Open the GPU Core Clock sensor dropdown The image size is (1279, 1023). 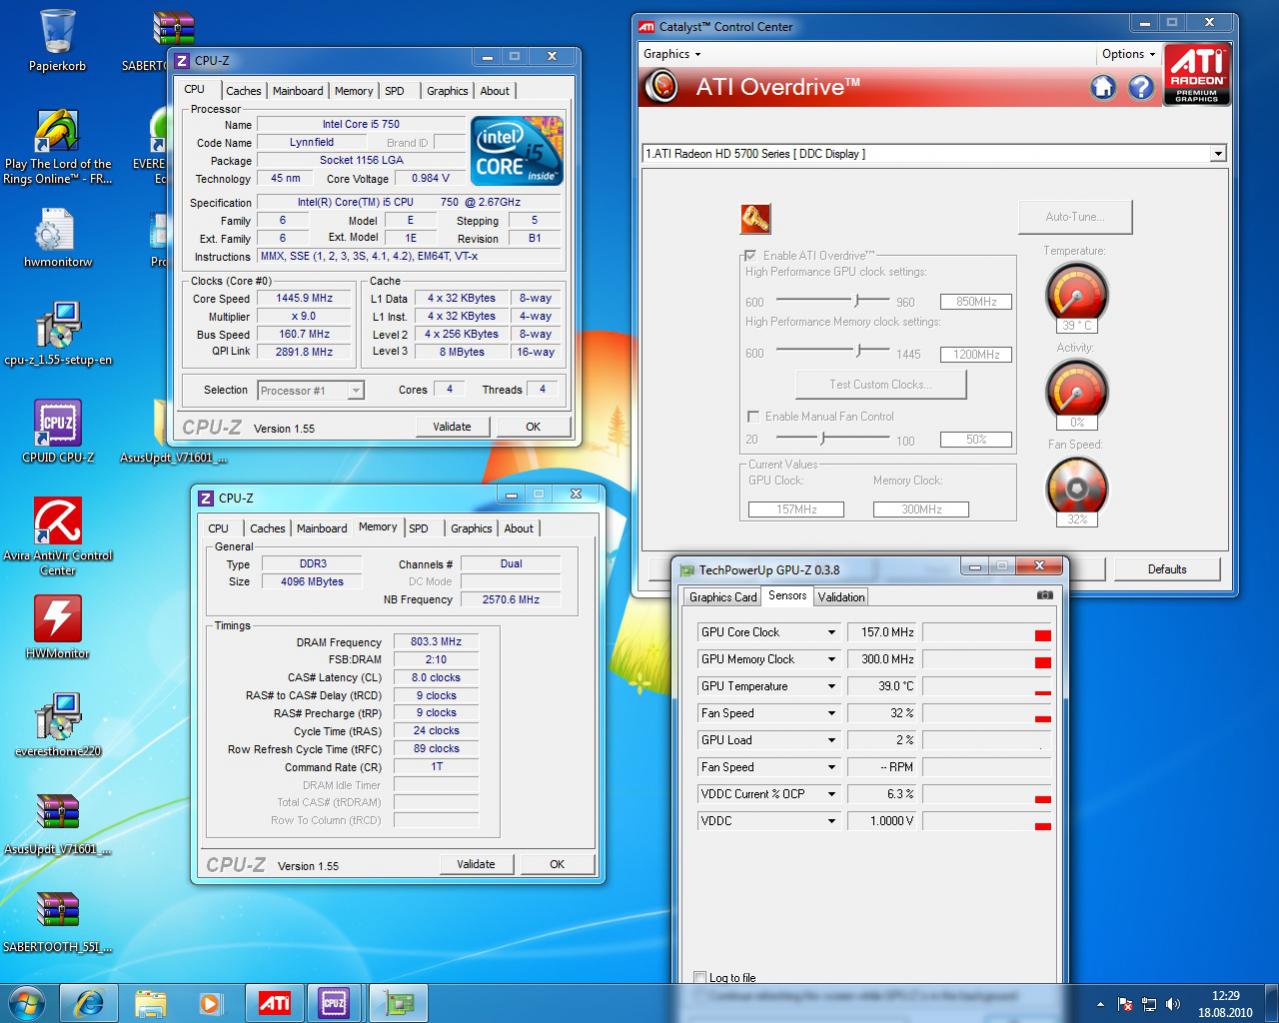831,633
